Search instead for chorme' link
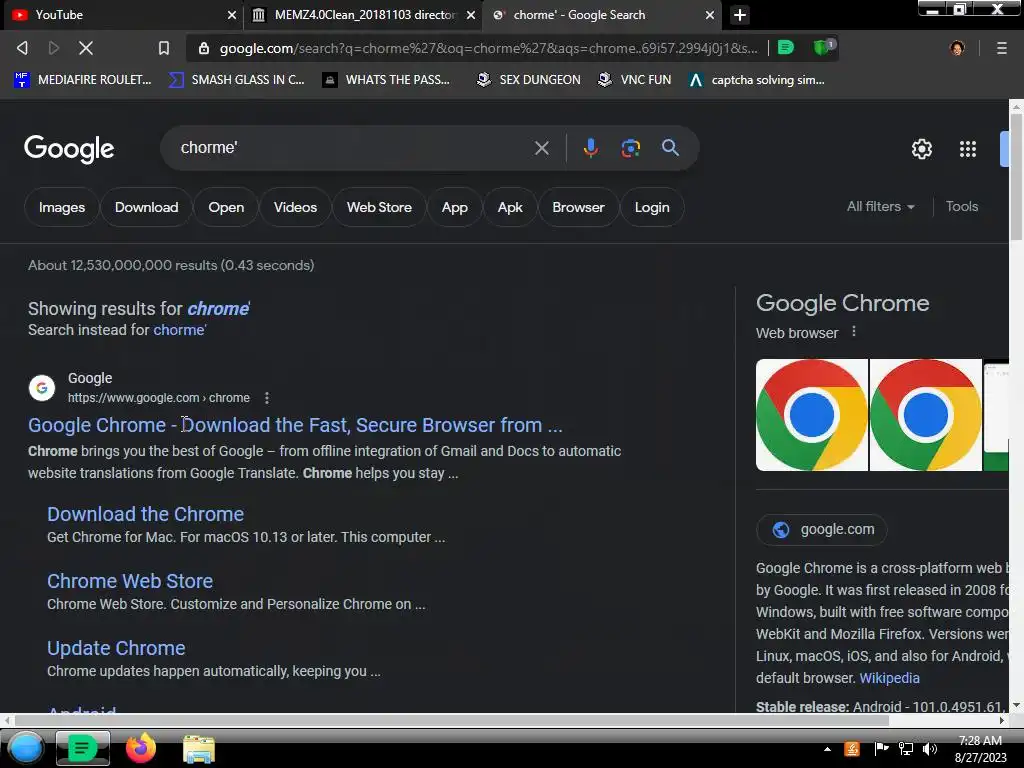Viewport: 1024px width, 768px height. (179, 330)
